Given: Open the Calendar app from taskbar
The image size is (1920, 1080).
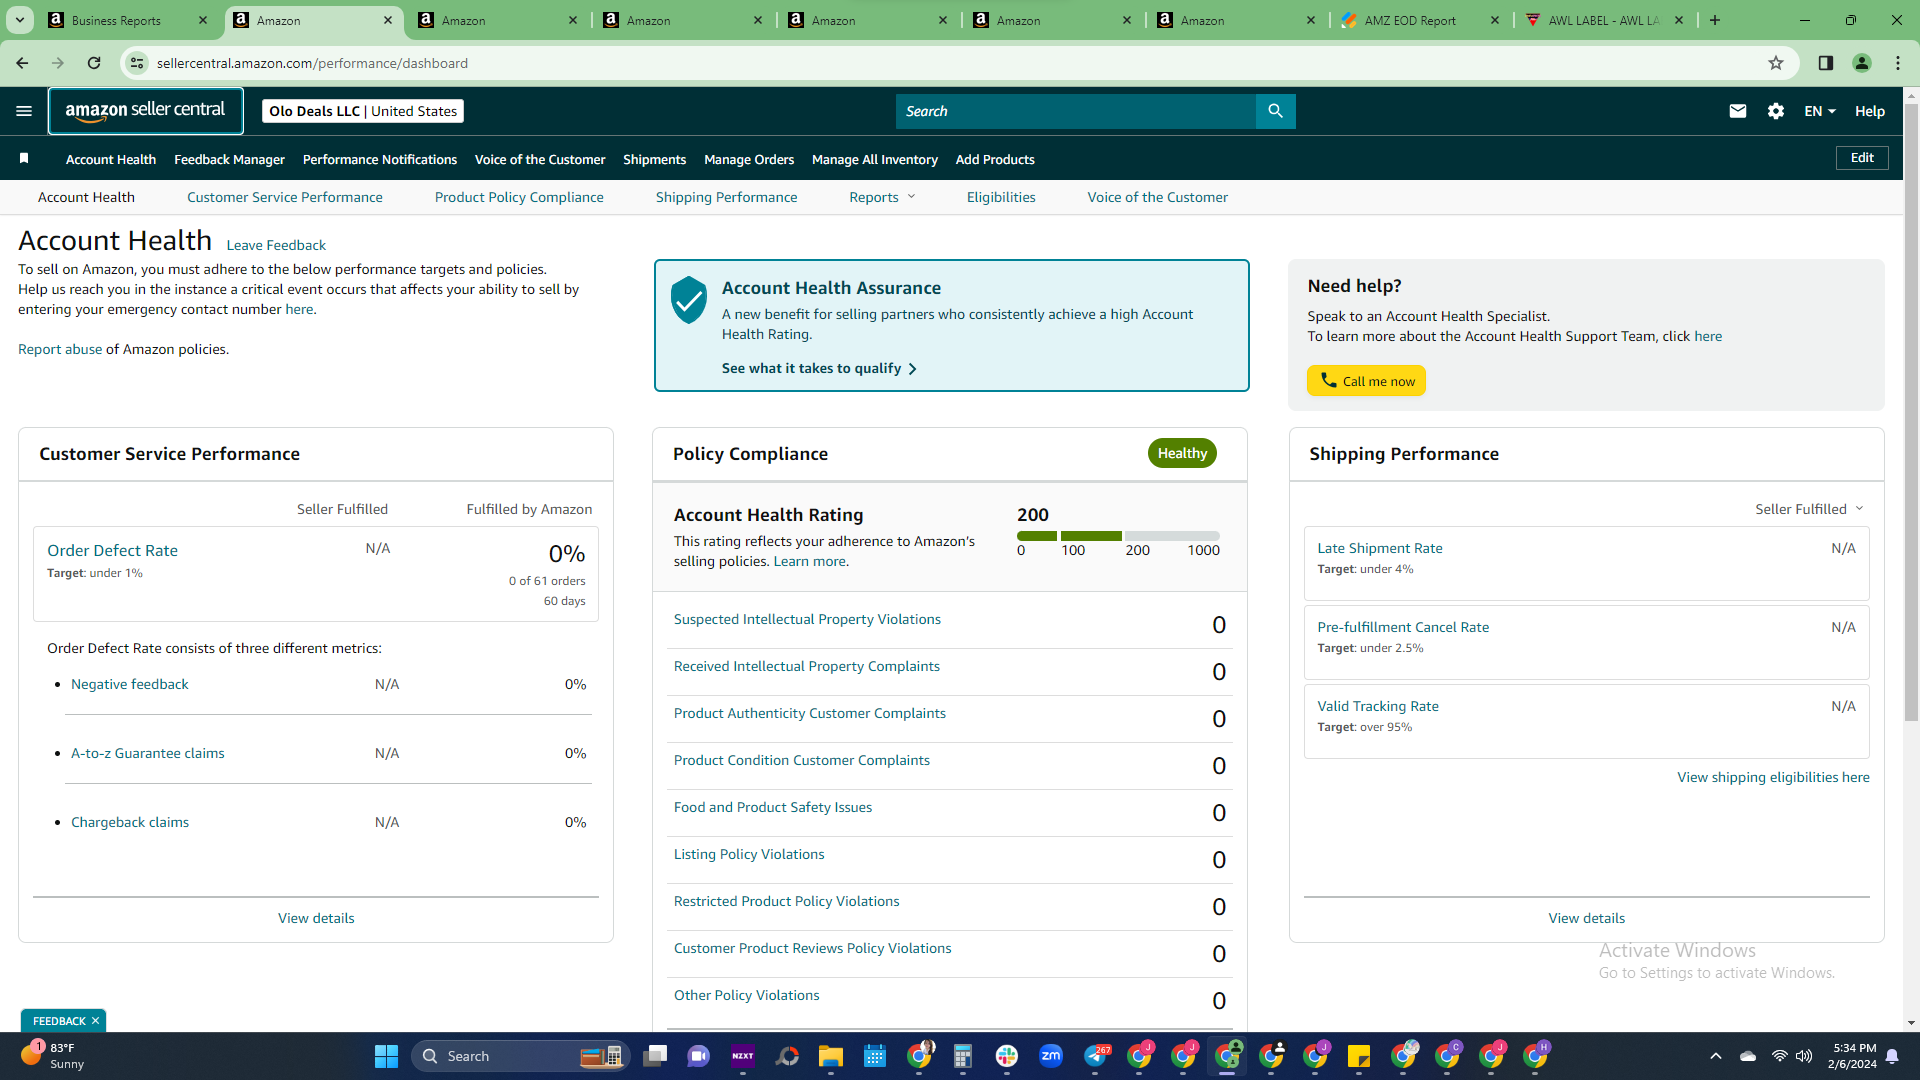Looking at the screenshot, I should pos(875,1056).
